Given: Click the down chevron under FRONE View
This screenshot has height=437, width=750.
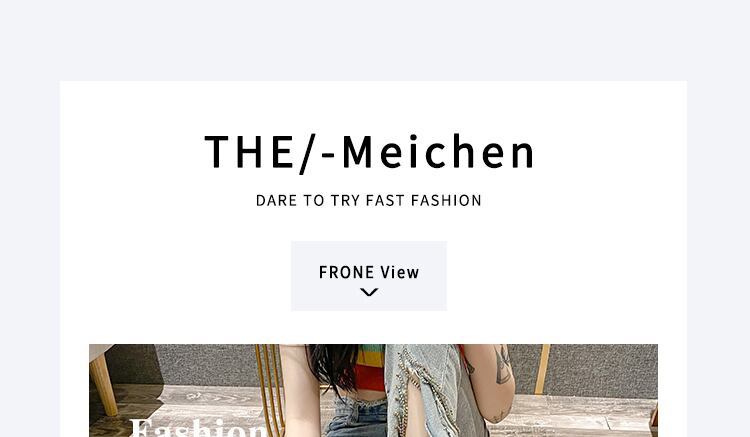Looking at the screenshot, I should click(x=369, y=292).
